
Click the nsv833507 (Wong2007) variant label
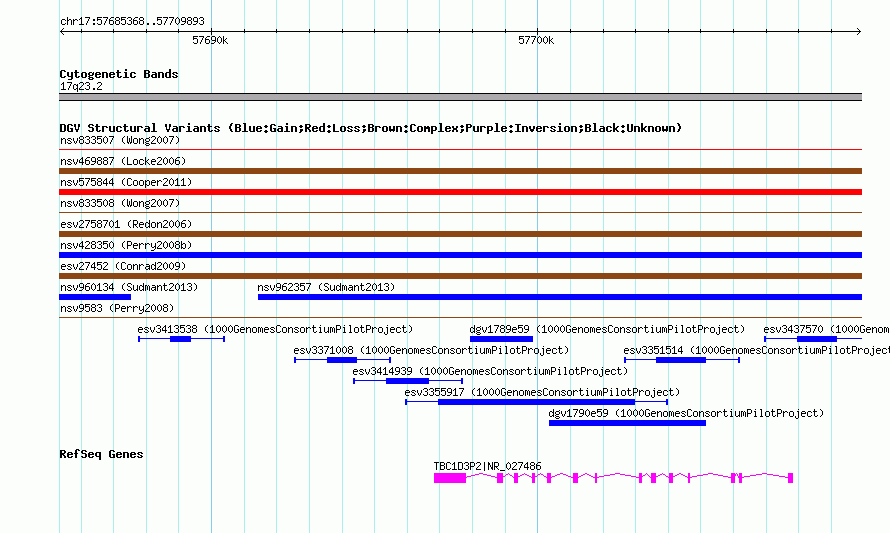[x=120, y=140]
